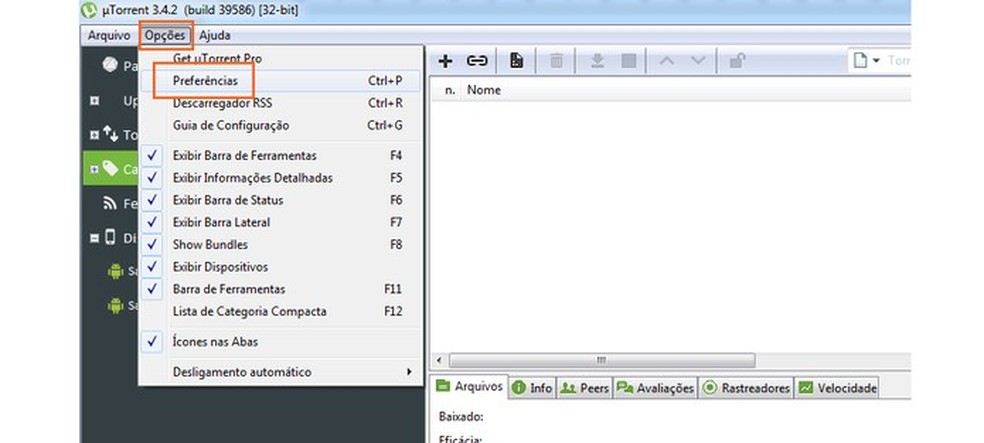Choose Lista de Categoria Compacta entry
Image resolution: width=984 pixels, height=443 pixels.
(281, 311)
